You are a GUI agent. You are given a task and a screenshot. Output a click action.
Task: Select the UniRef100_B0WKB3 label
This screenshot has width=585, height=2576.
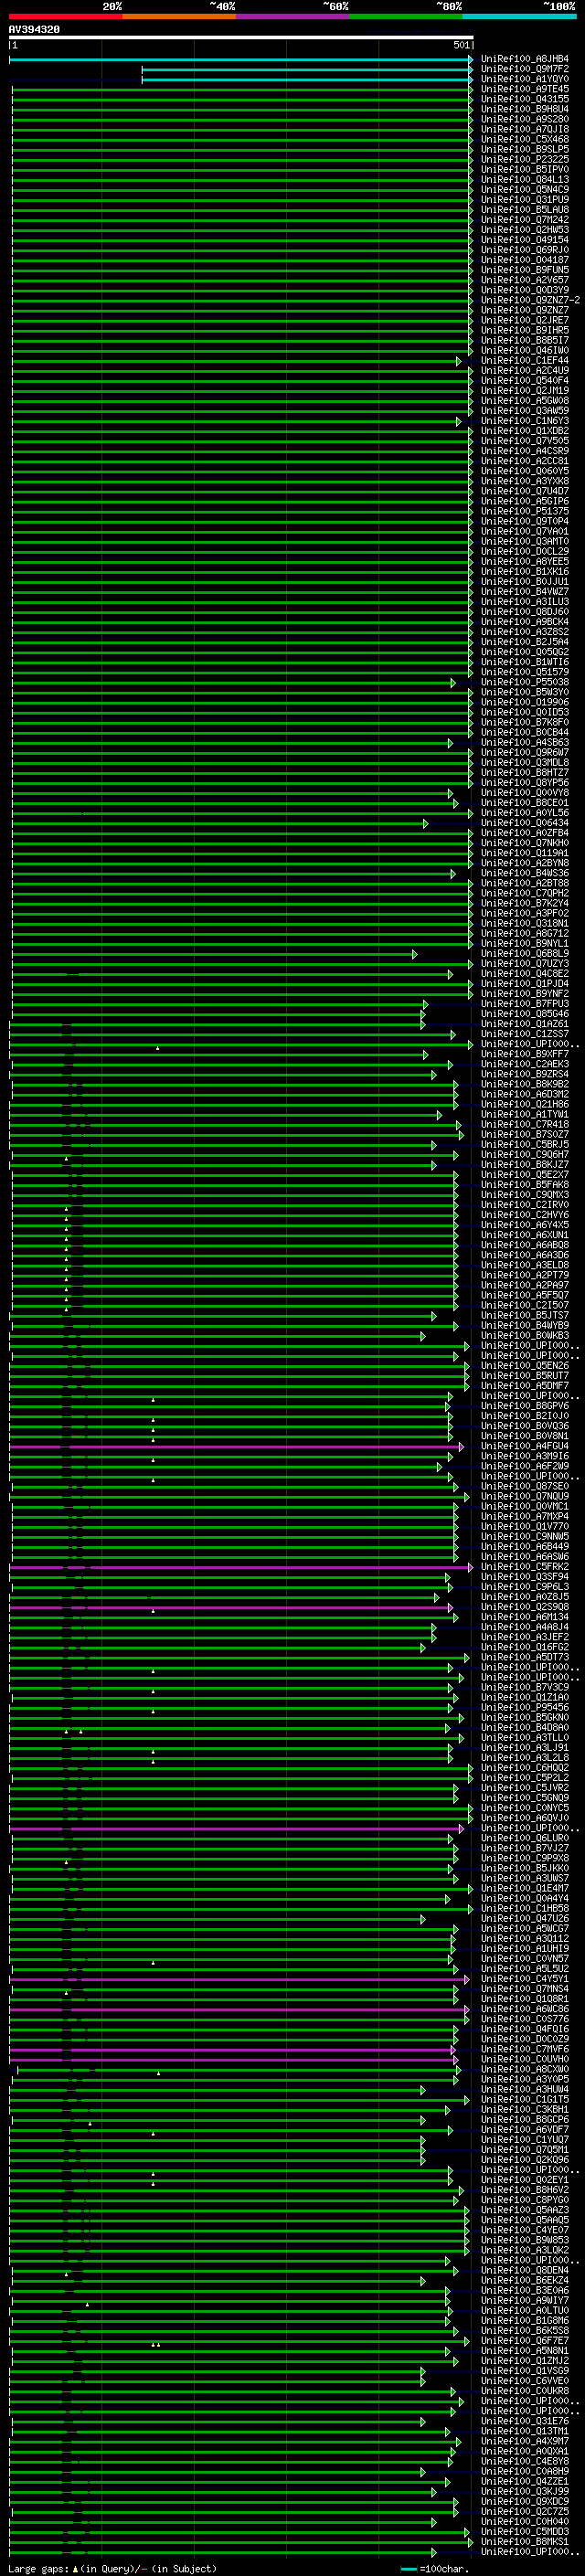(x=524, y=1336)
